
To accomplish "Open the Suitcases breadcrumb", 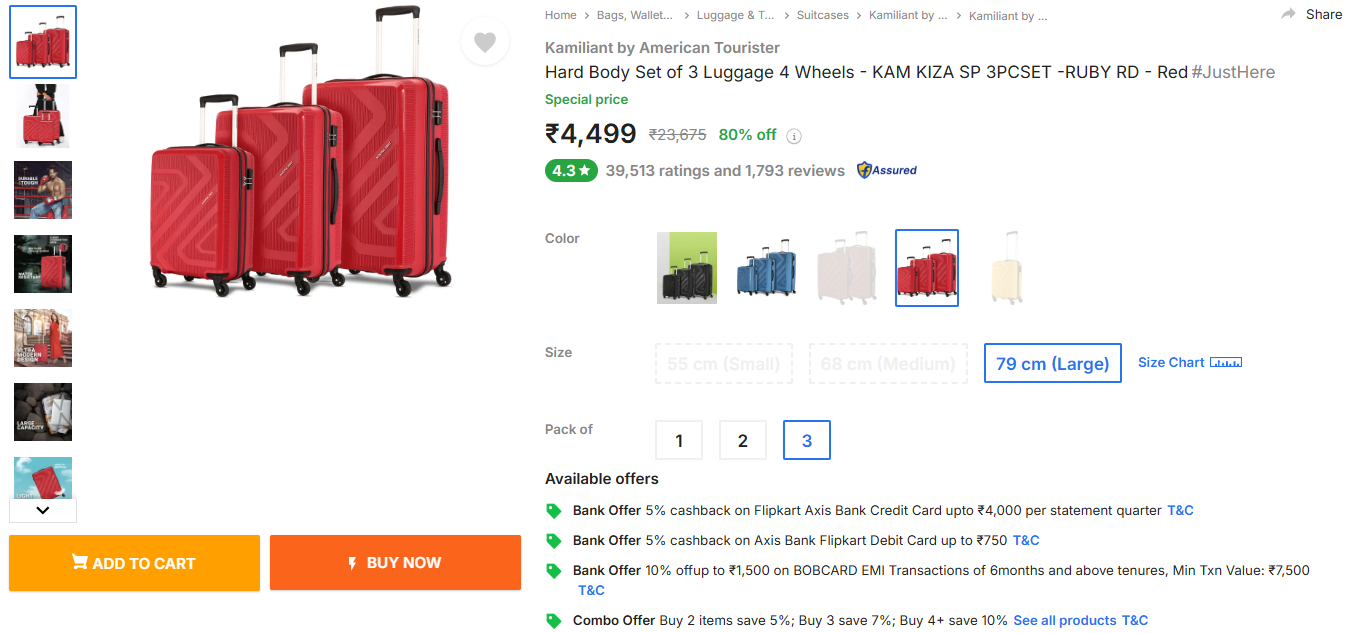I will 823,15.
